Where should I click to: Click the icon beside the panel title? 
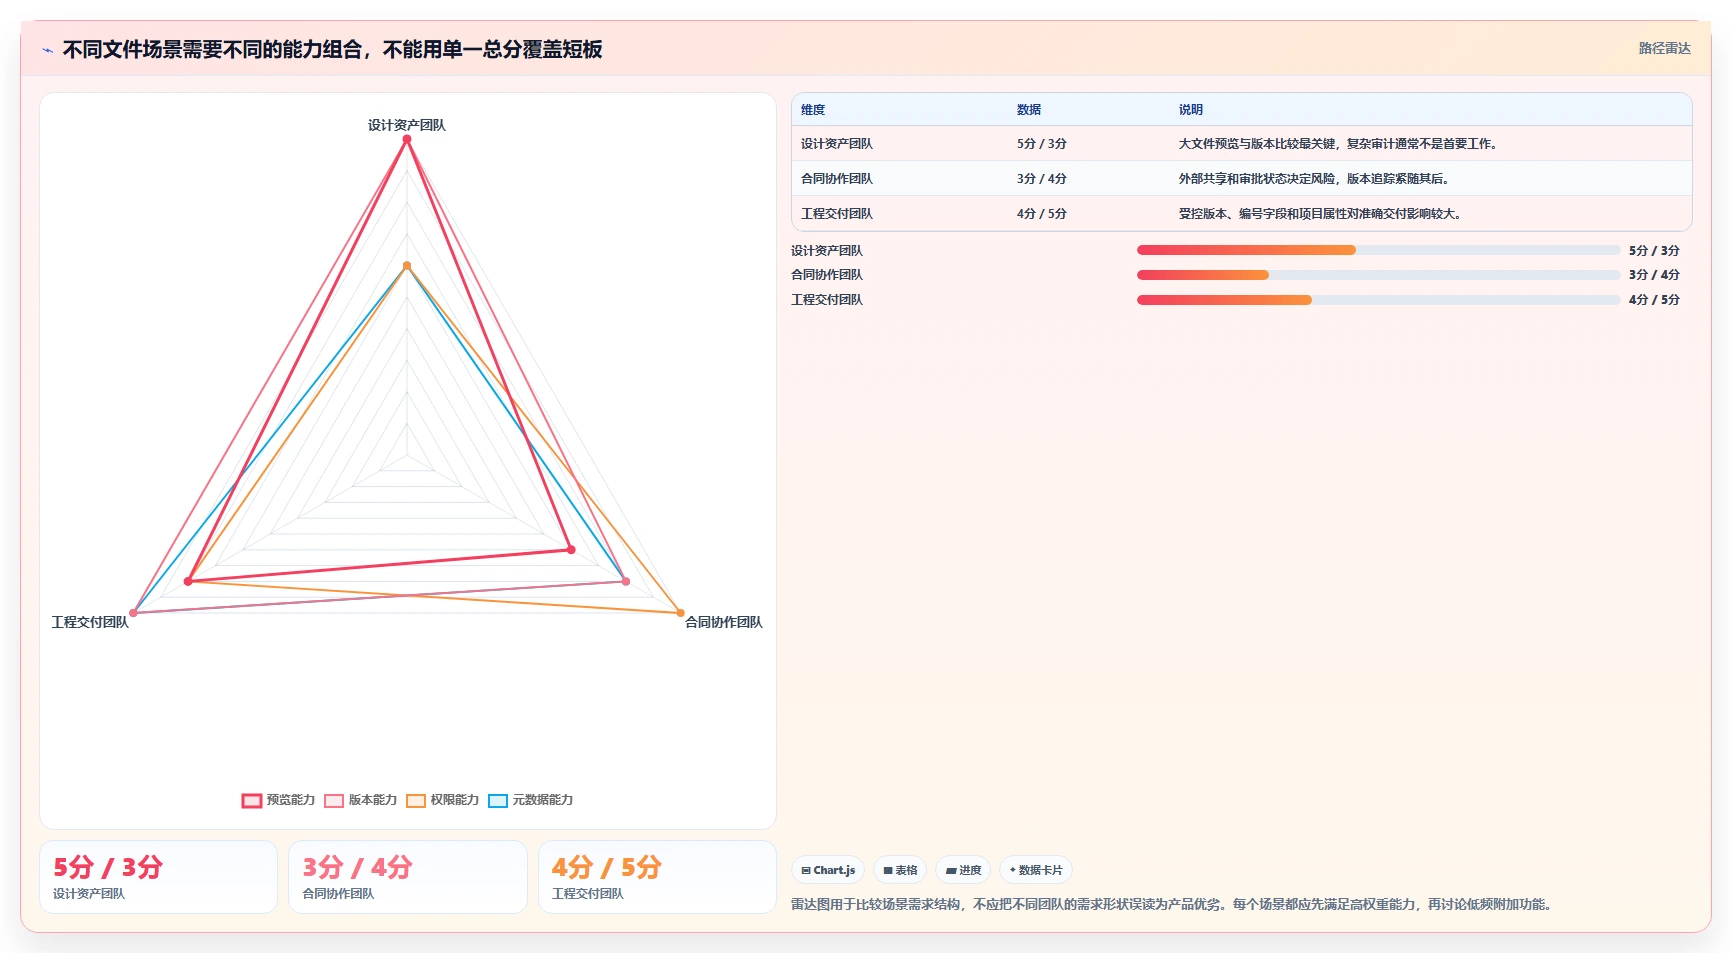pyautogui.click(x=47, y=50)
